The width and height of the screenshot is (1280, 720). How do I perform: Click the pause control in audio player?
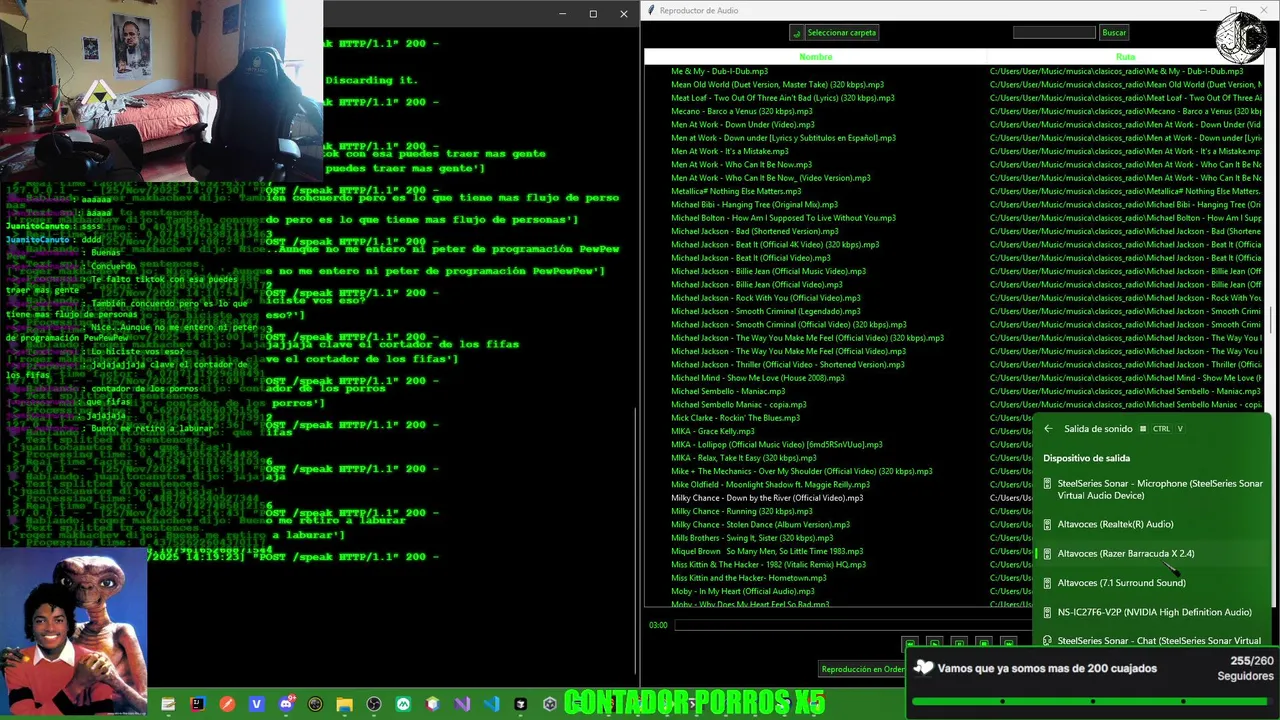[x=959, y=643]
